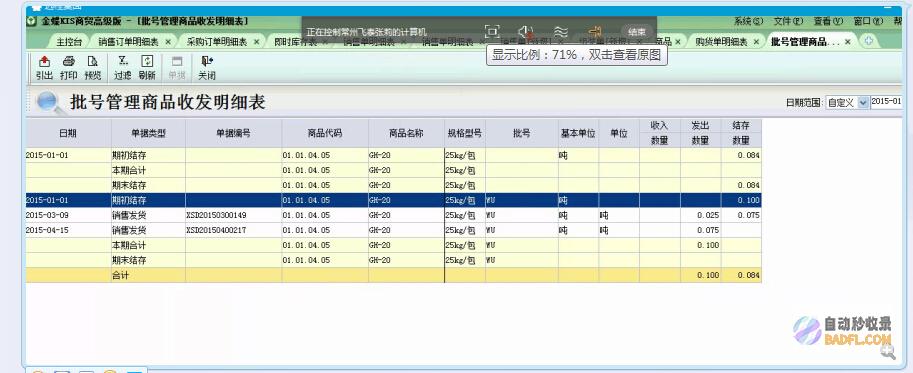Click 0.084 balance in the 合计 row

(742, 276)
